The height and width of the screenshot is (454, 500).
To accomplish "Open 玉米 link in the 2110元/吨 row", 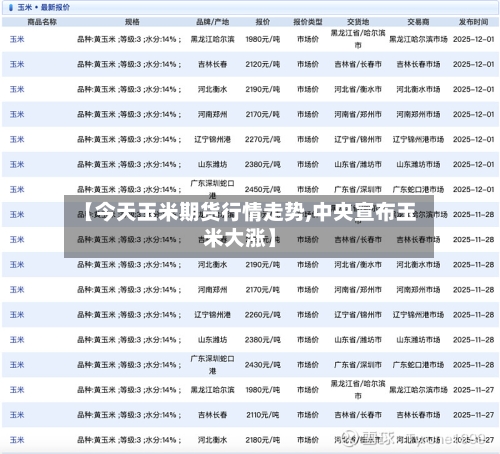I will 17,415.
